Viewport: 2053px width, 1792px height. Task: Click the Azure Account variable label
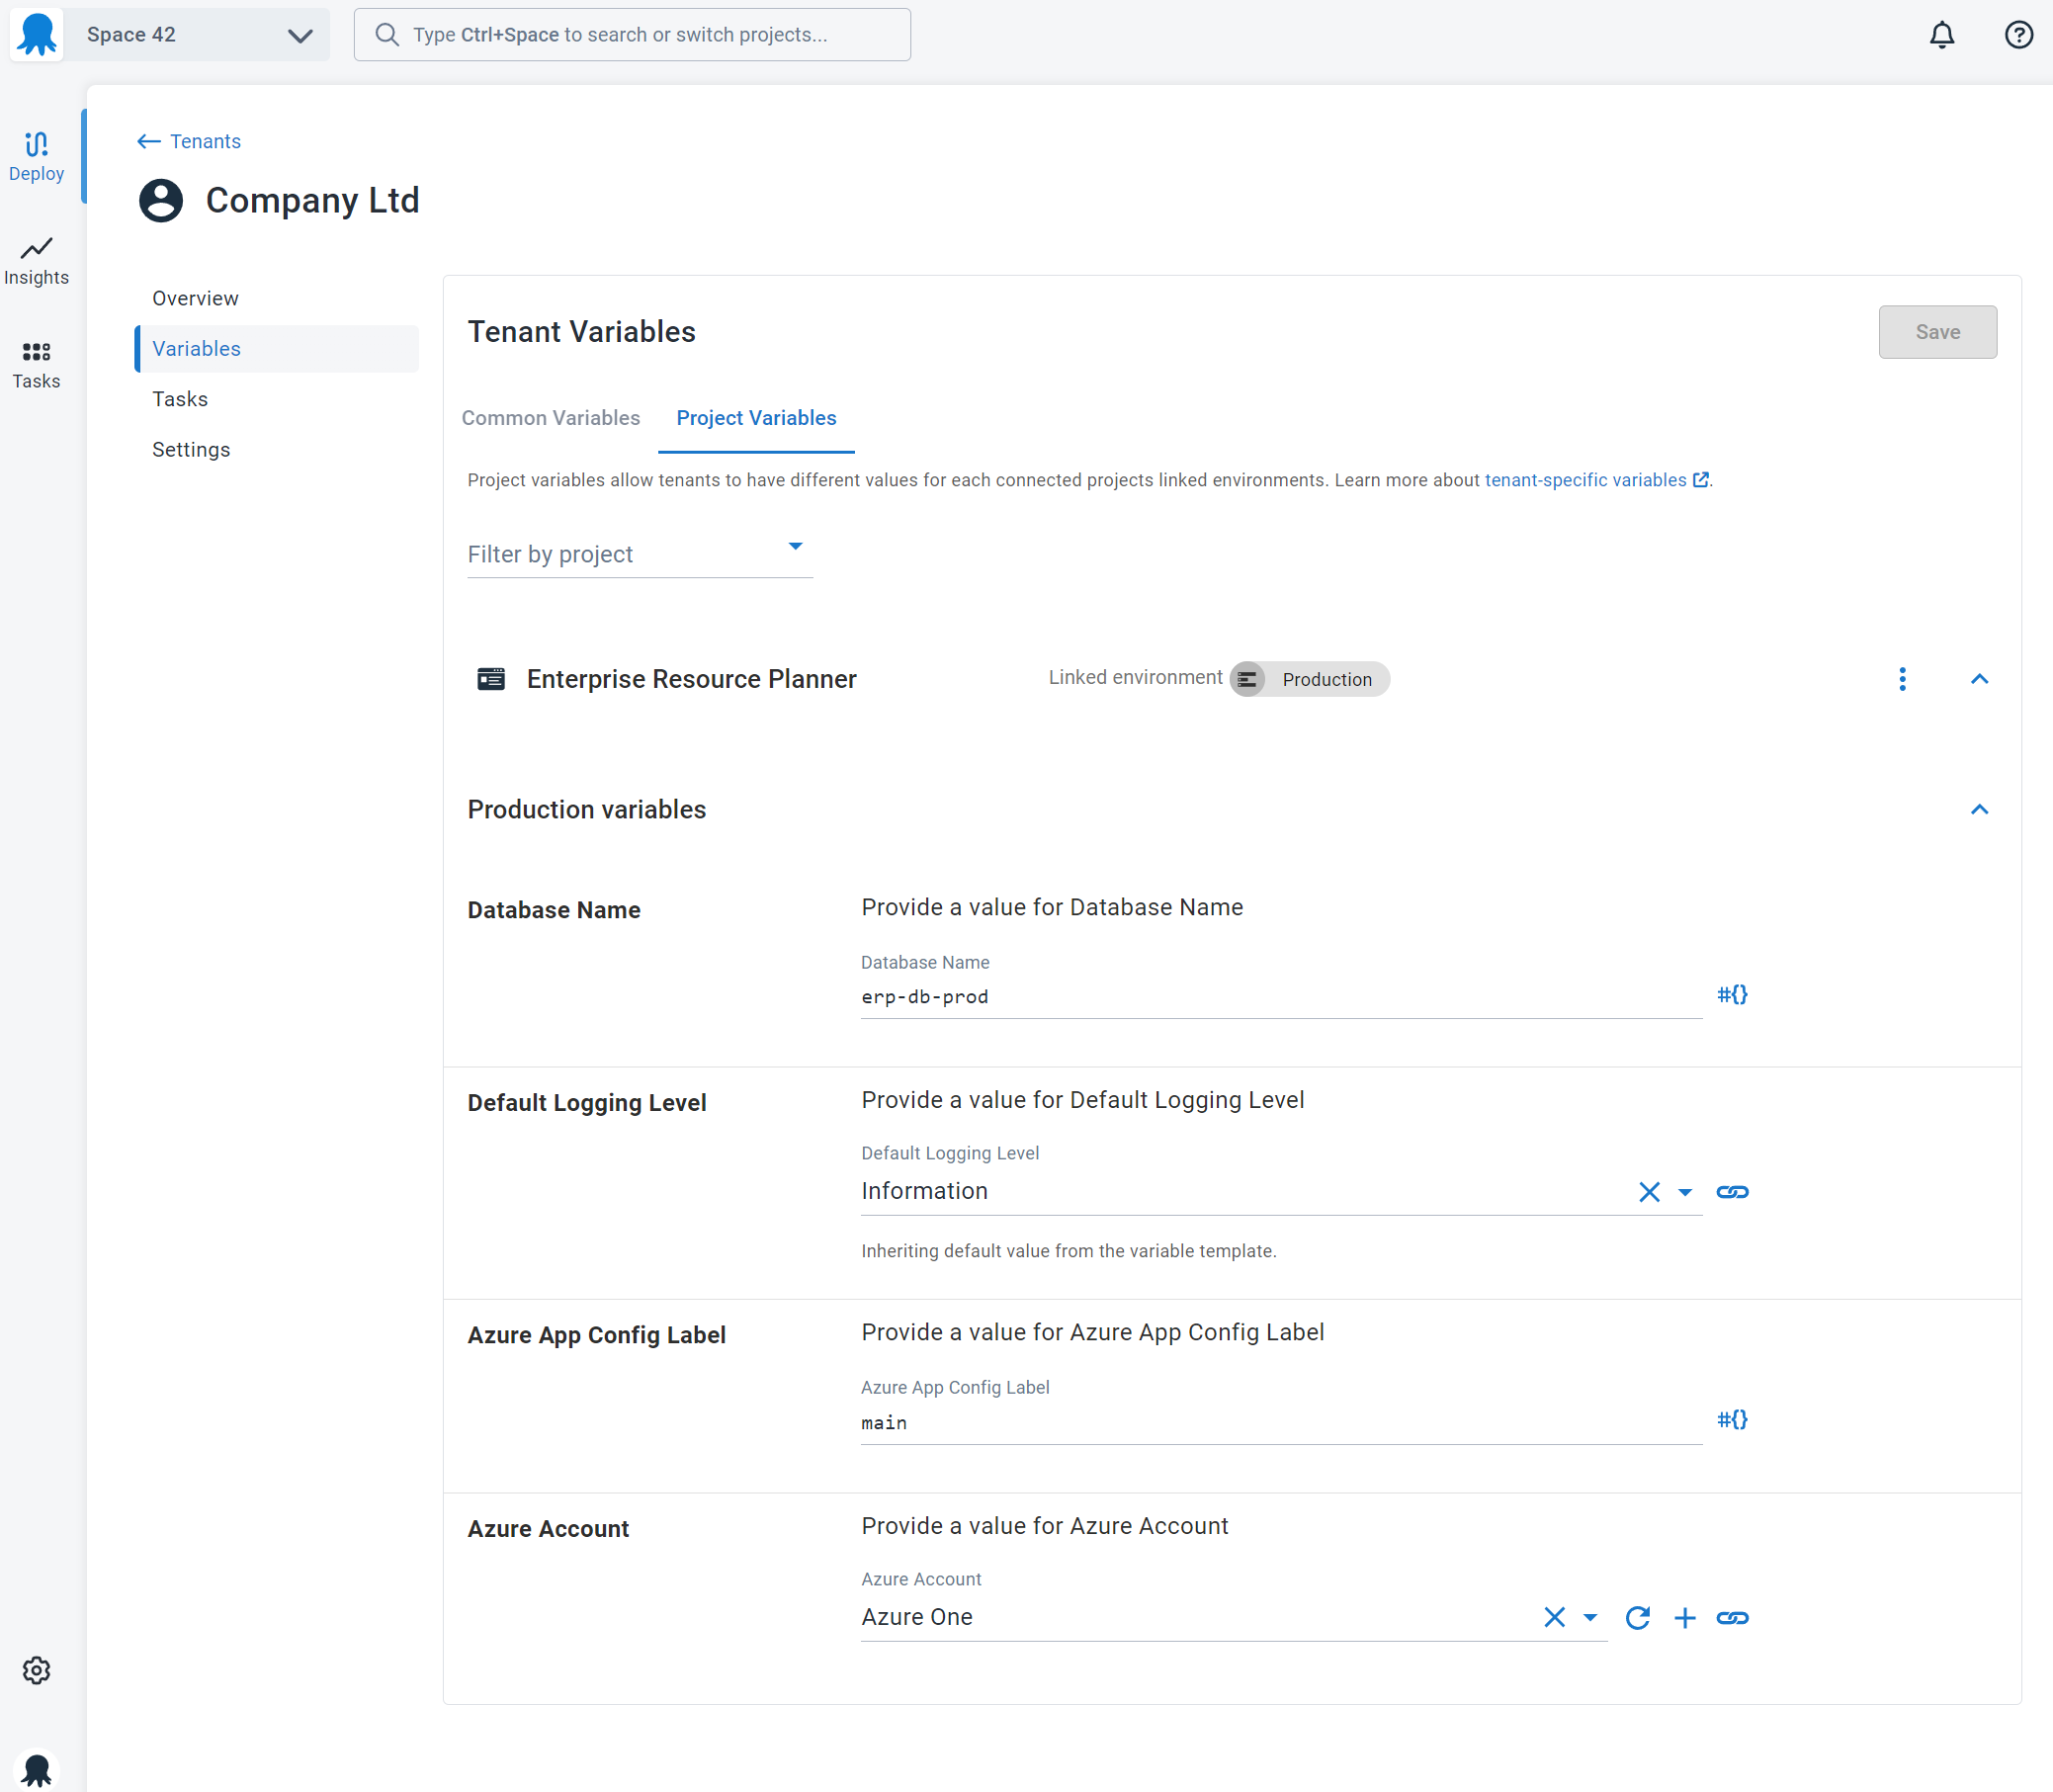point(548,1528)
